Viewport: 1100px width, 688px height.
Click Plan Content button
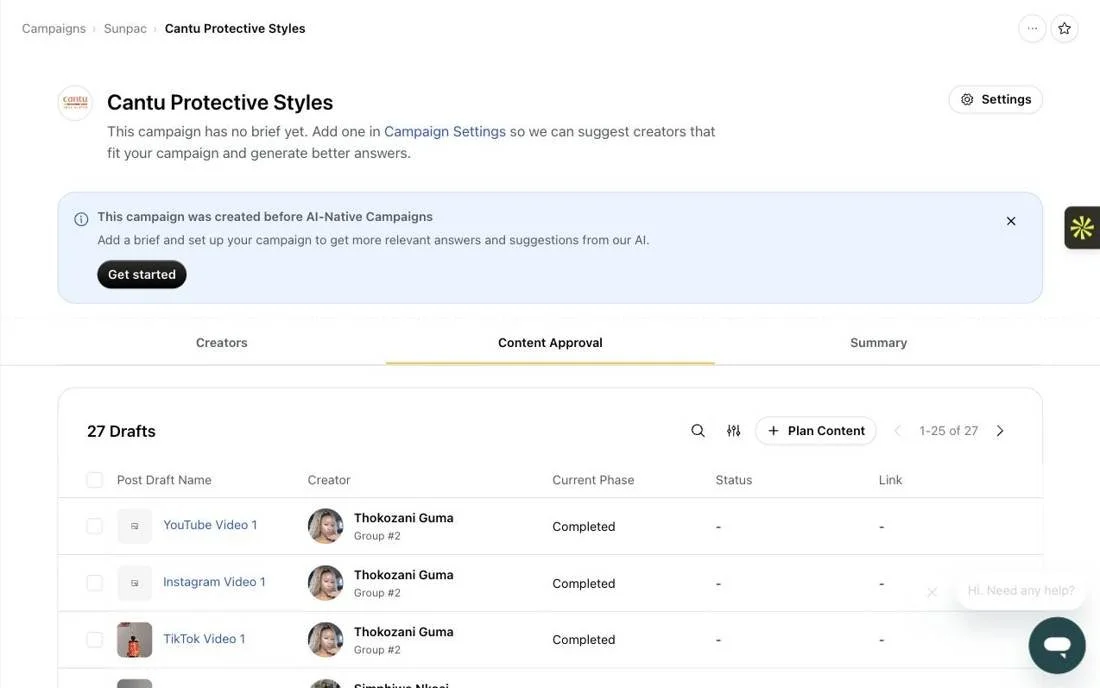(x=816, y=431)
